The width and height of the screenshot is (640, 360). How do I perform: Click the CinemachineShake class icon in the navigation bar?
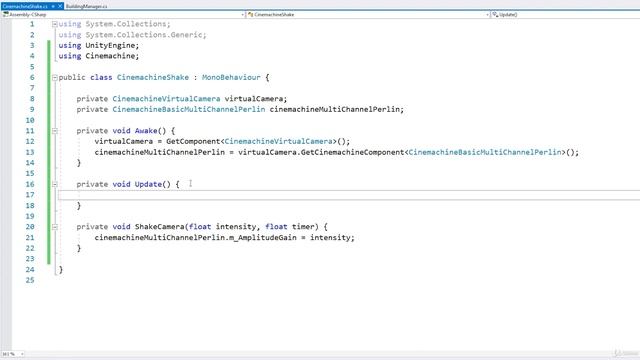(251, 15)
